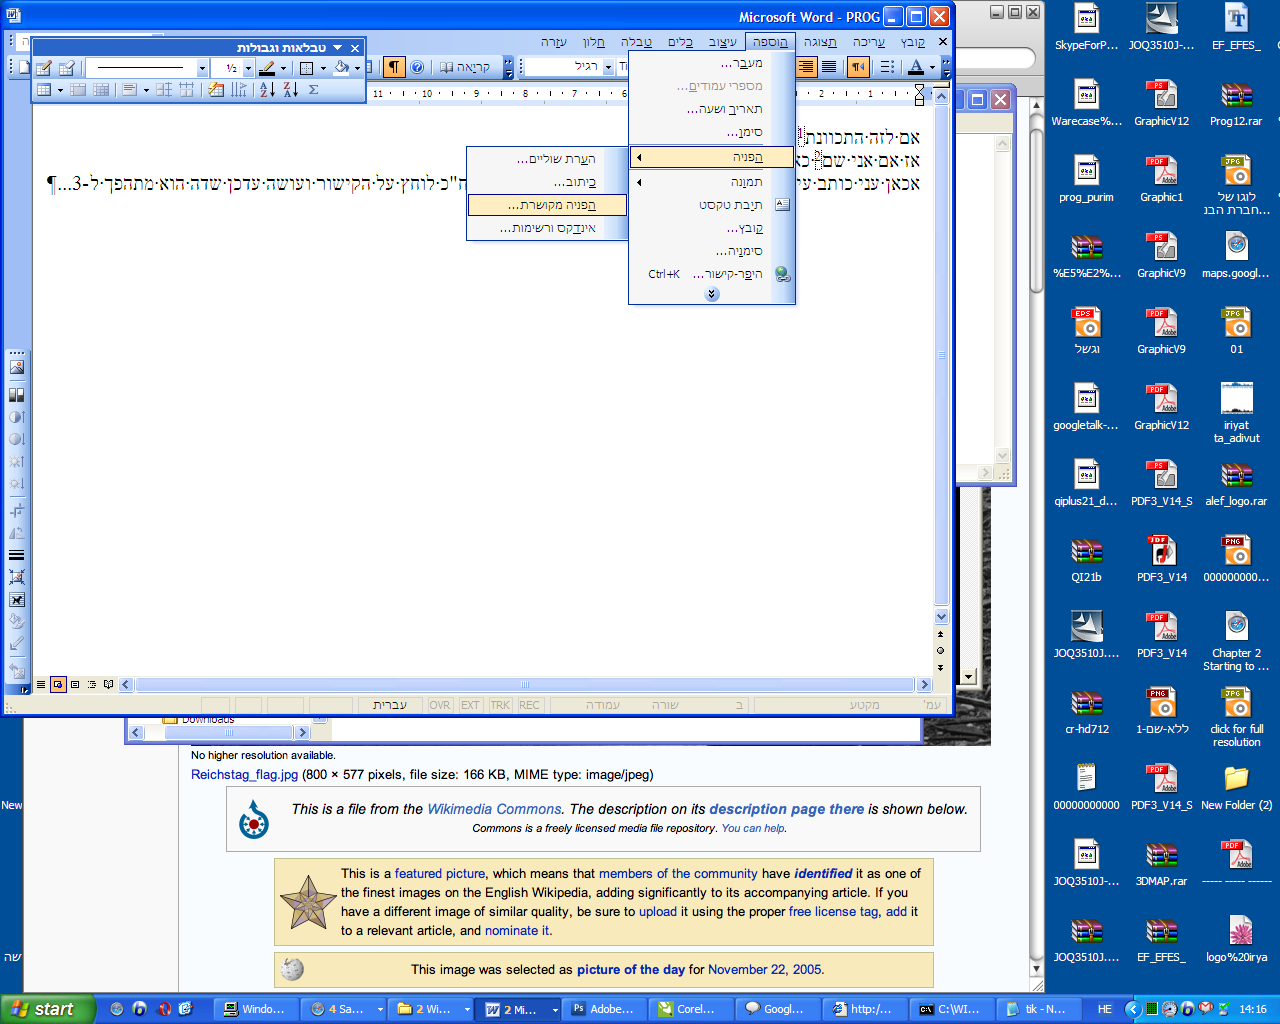Image resolution: width=1280 pixels, height=1024 pixels.
Task: Open the Reichstag_flag.jpg link
Action: (244, 775)
